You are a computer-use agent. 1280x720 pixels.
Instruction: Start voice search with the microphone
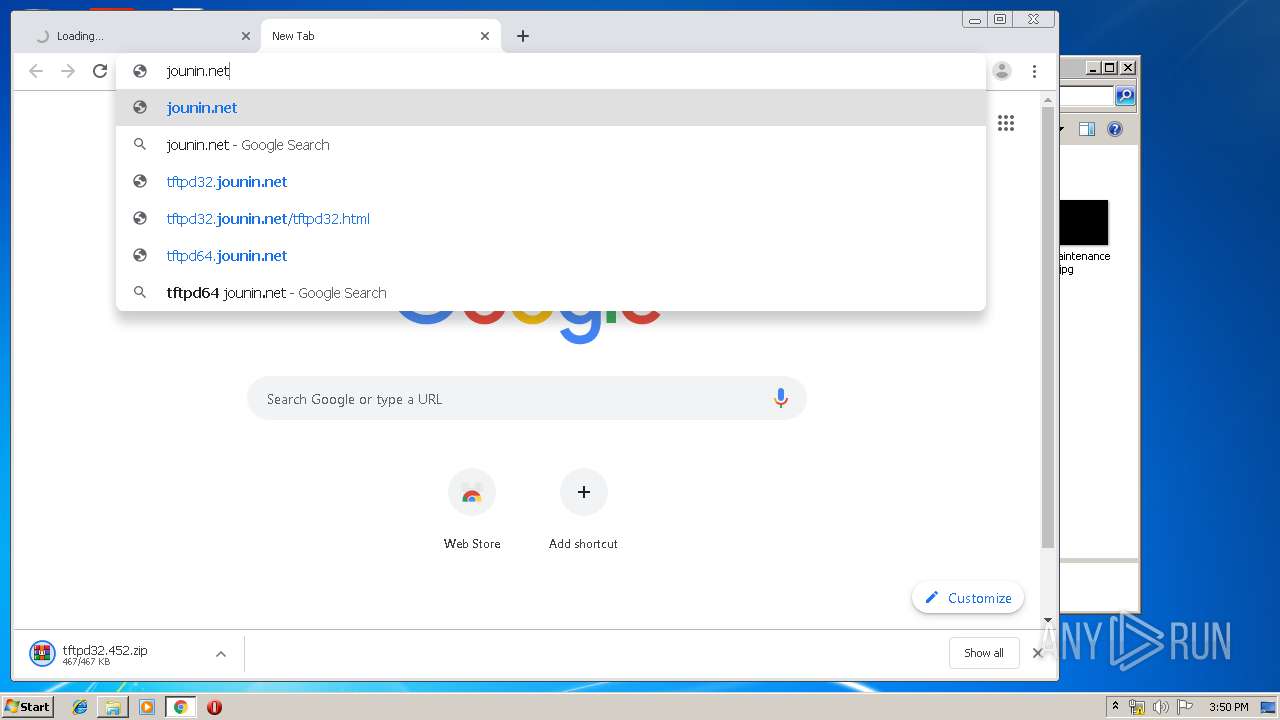(x=781, y=399)
